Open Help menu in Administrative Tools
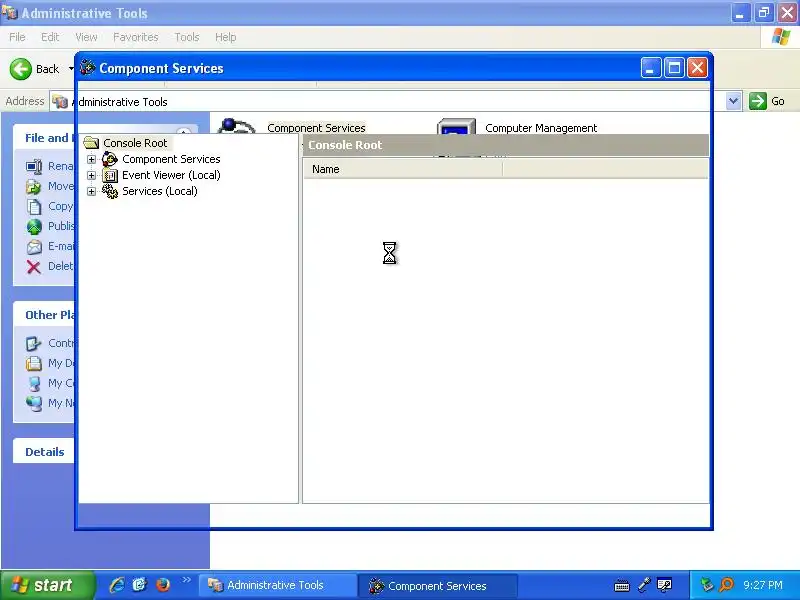The height and width of the screenshot is (600, 800). (225, 37)
